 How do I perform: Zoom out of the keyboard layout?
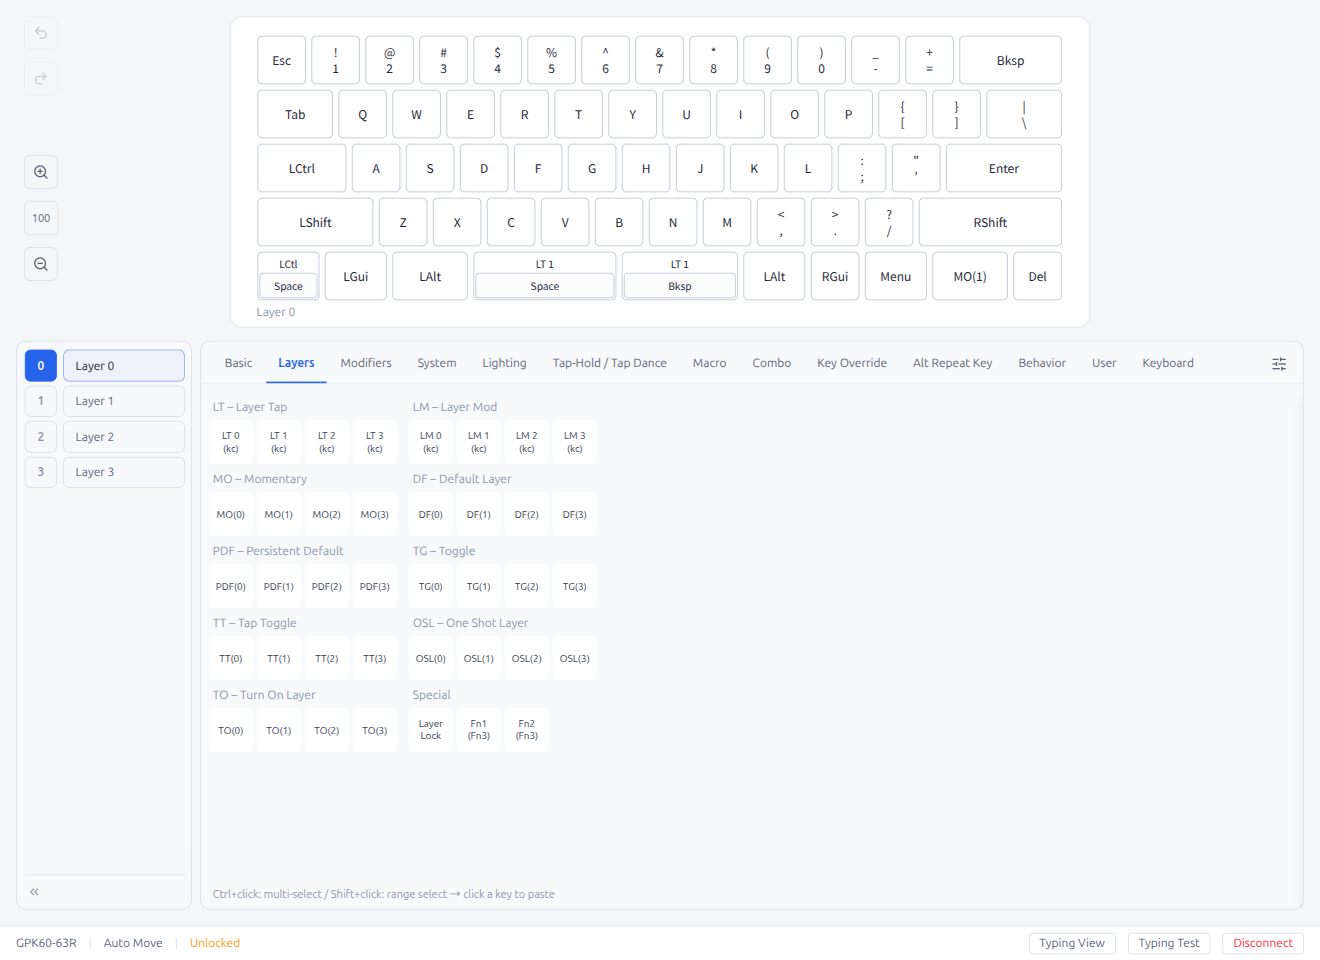pos(40,263)
